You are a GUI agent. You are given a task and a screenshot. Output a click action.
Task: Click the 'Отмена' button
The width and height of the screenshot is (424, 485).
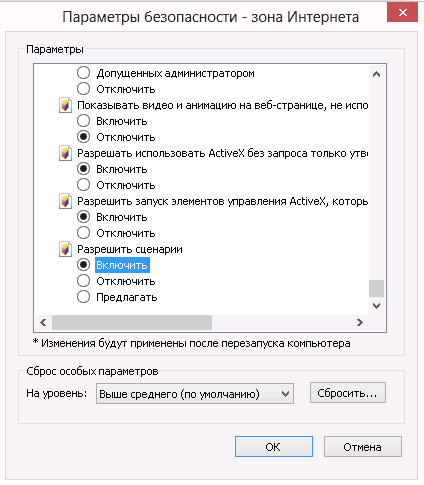pos(363,447)
